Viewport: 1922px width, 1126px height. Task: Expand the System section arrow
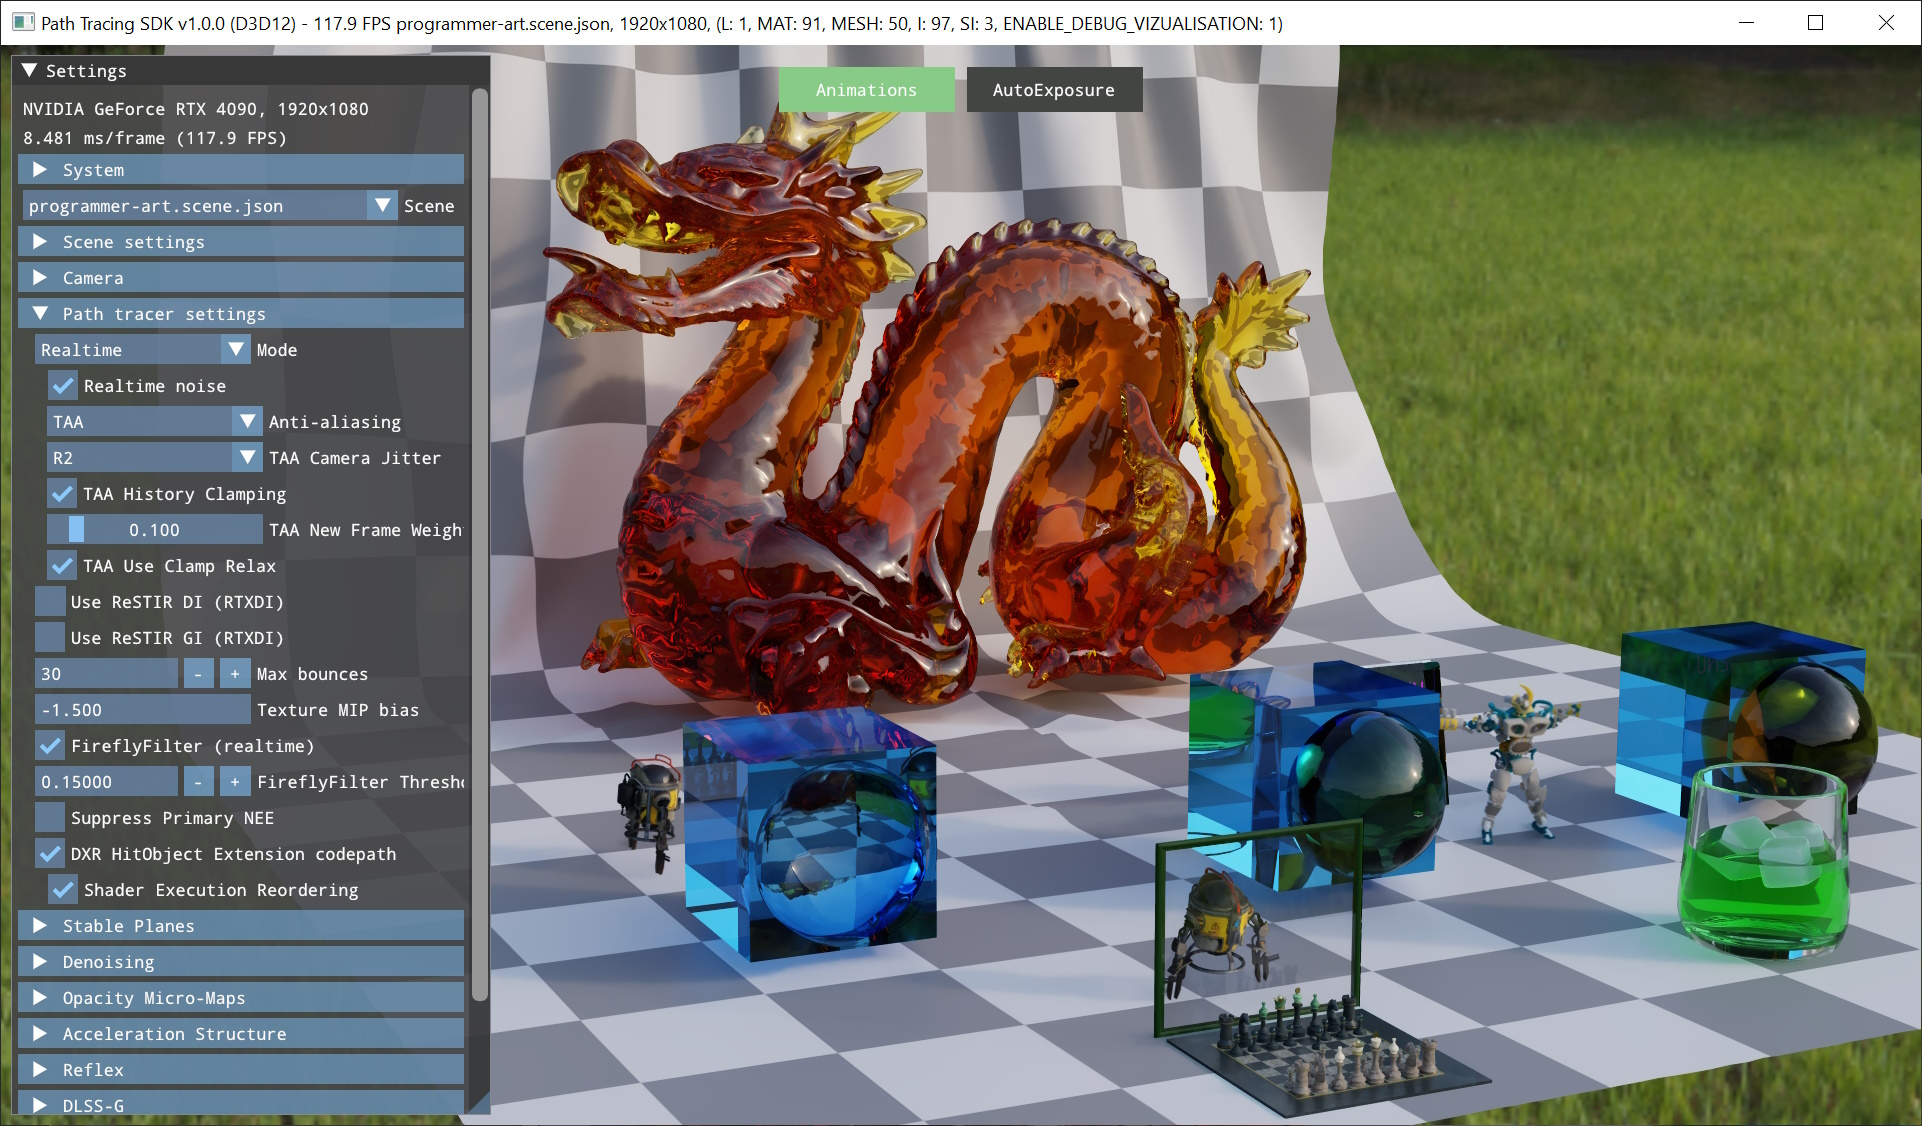41,170
